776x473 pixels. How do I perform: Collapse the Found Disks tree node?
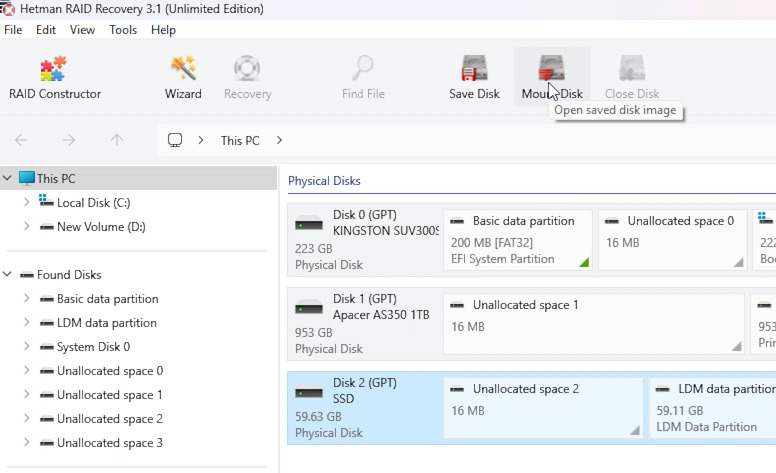coord(7,274)
